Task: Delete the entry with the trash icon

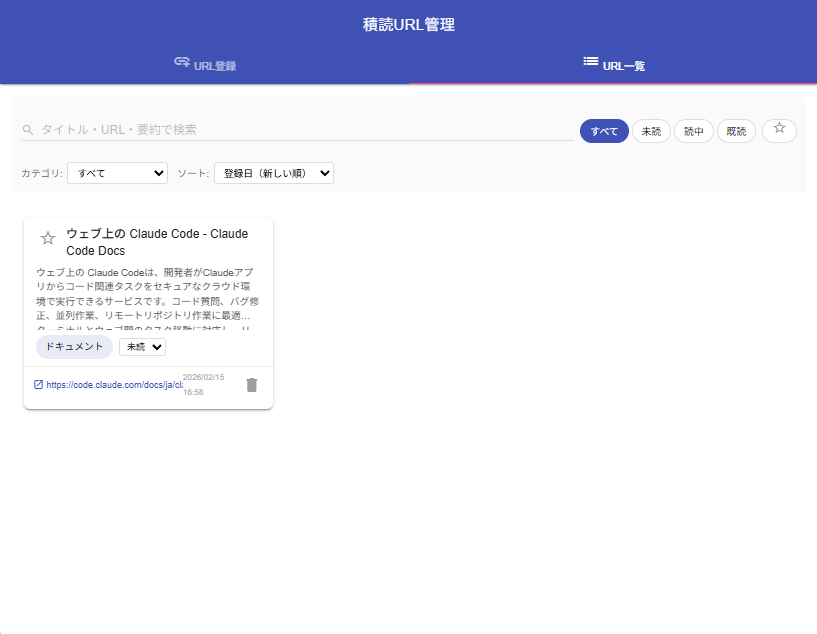Action: click(x=251, y=384)
